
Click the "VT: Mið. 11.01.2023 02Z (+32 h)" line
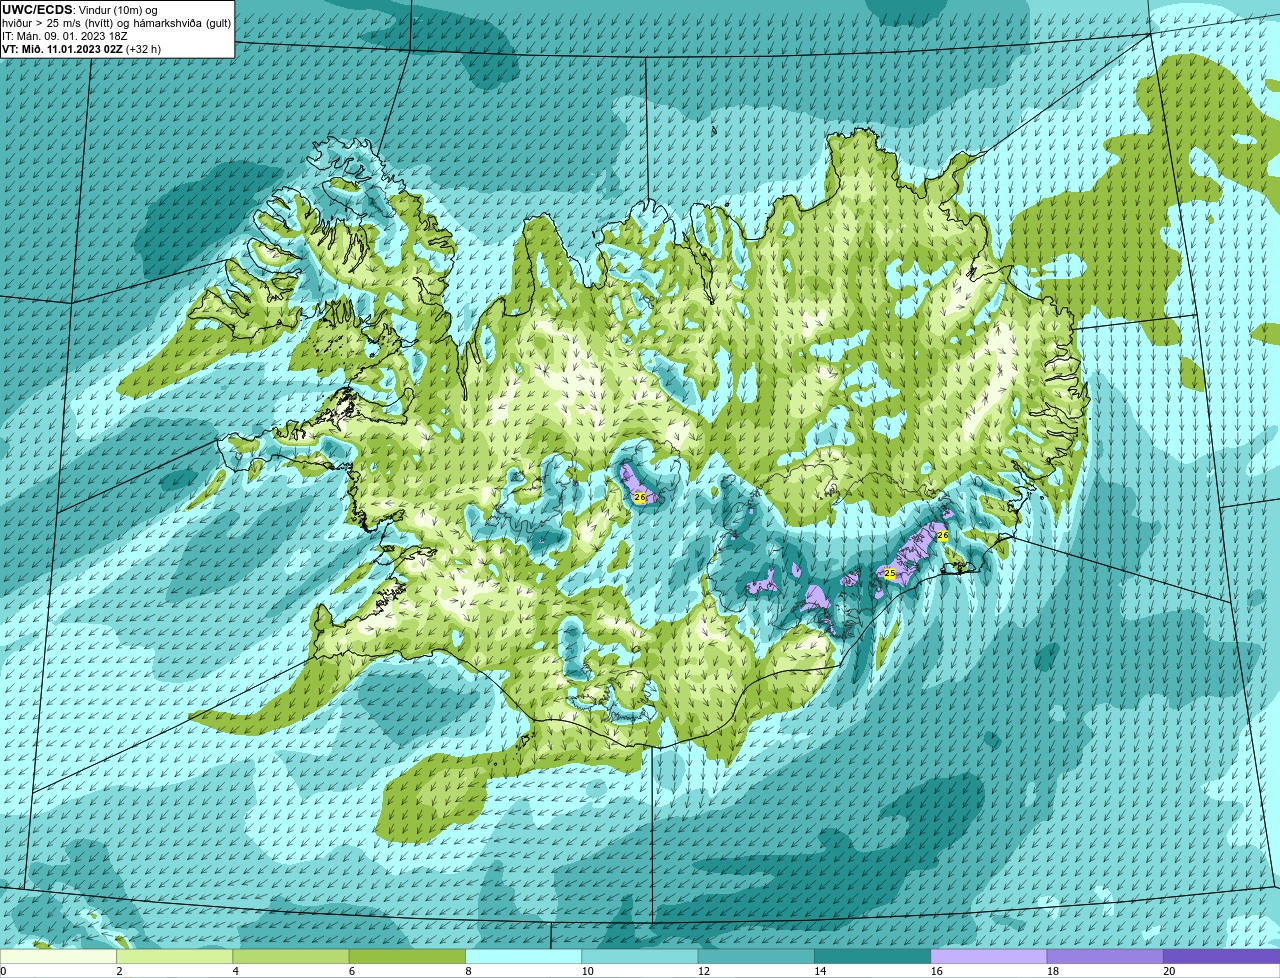tap(81, 49)
